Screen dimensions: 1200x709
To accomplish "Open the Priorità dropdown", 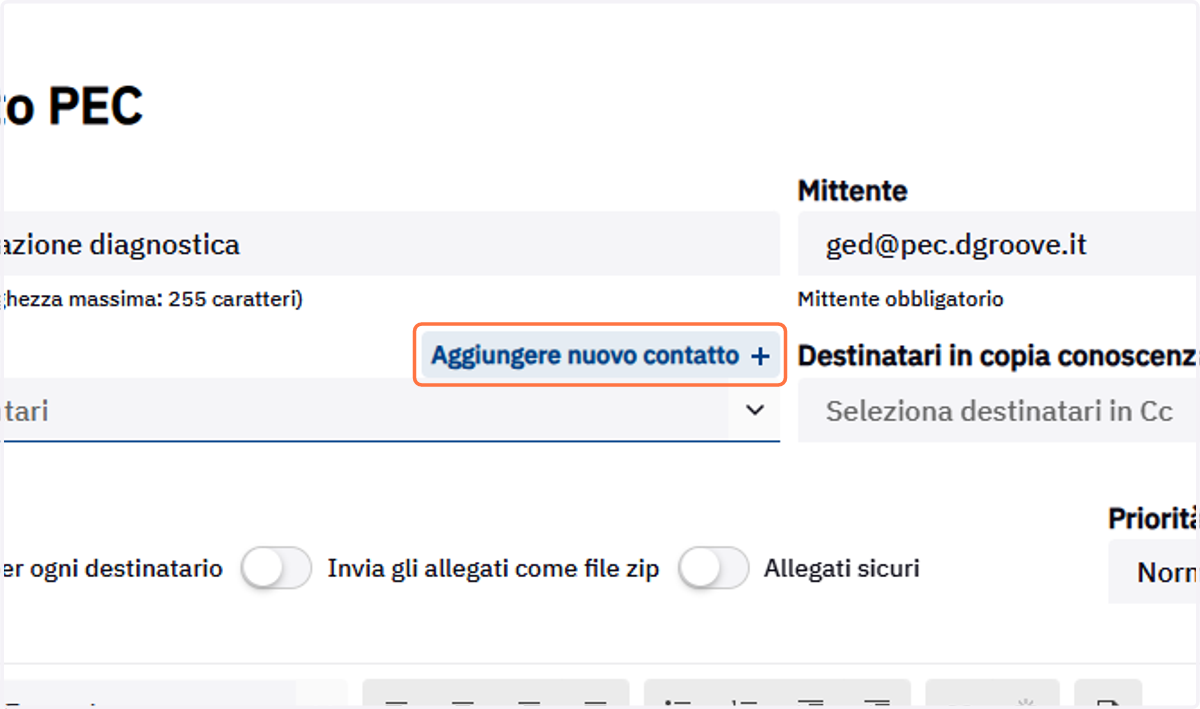I will point(1154,572).
